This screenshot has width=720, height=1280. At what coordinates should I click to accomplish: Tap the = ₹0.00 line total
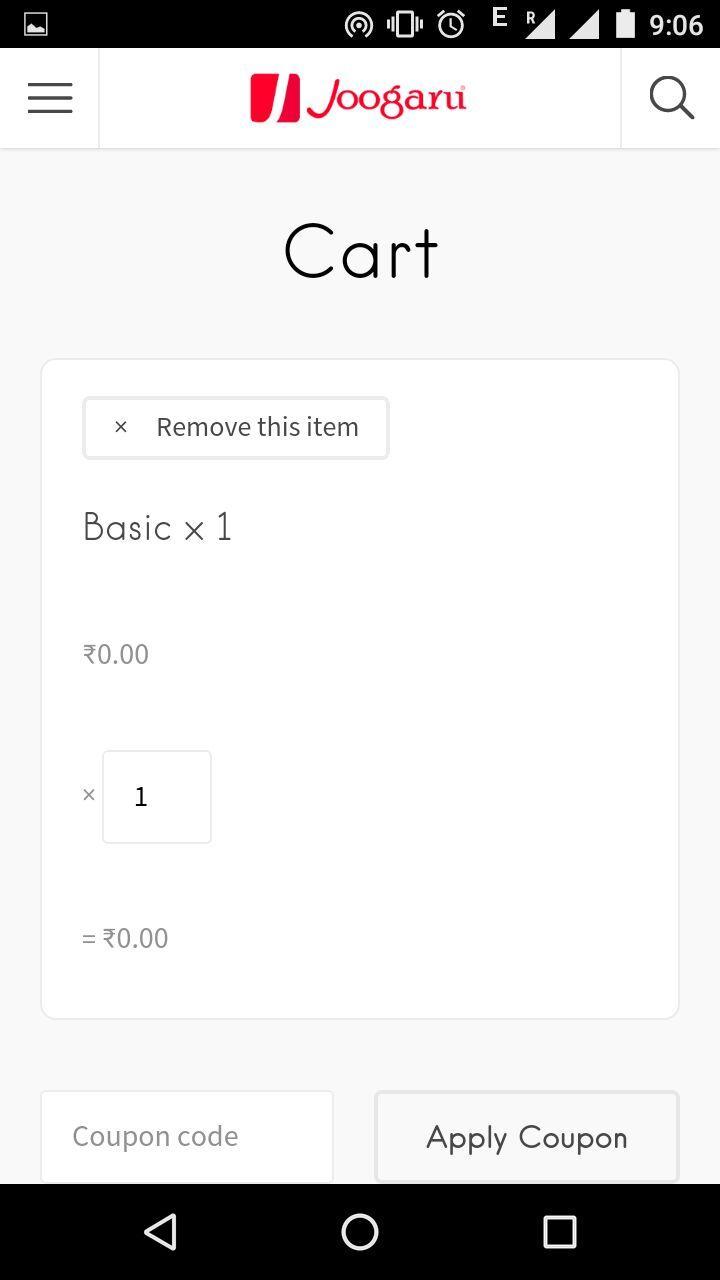point(125,938)
